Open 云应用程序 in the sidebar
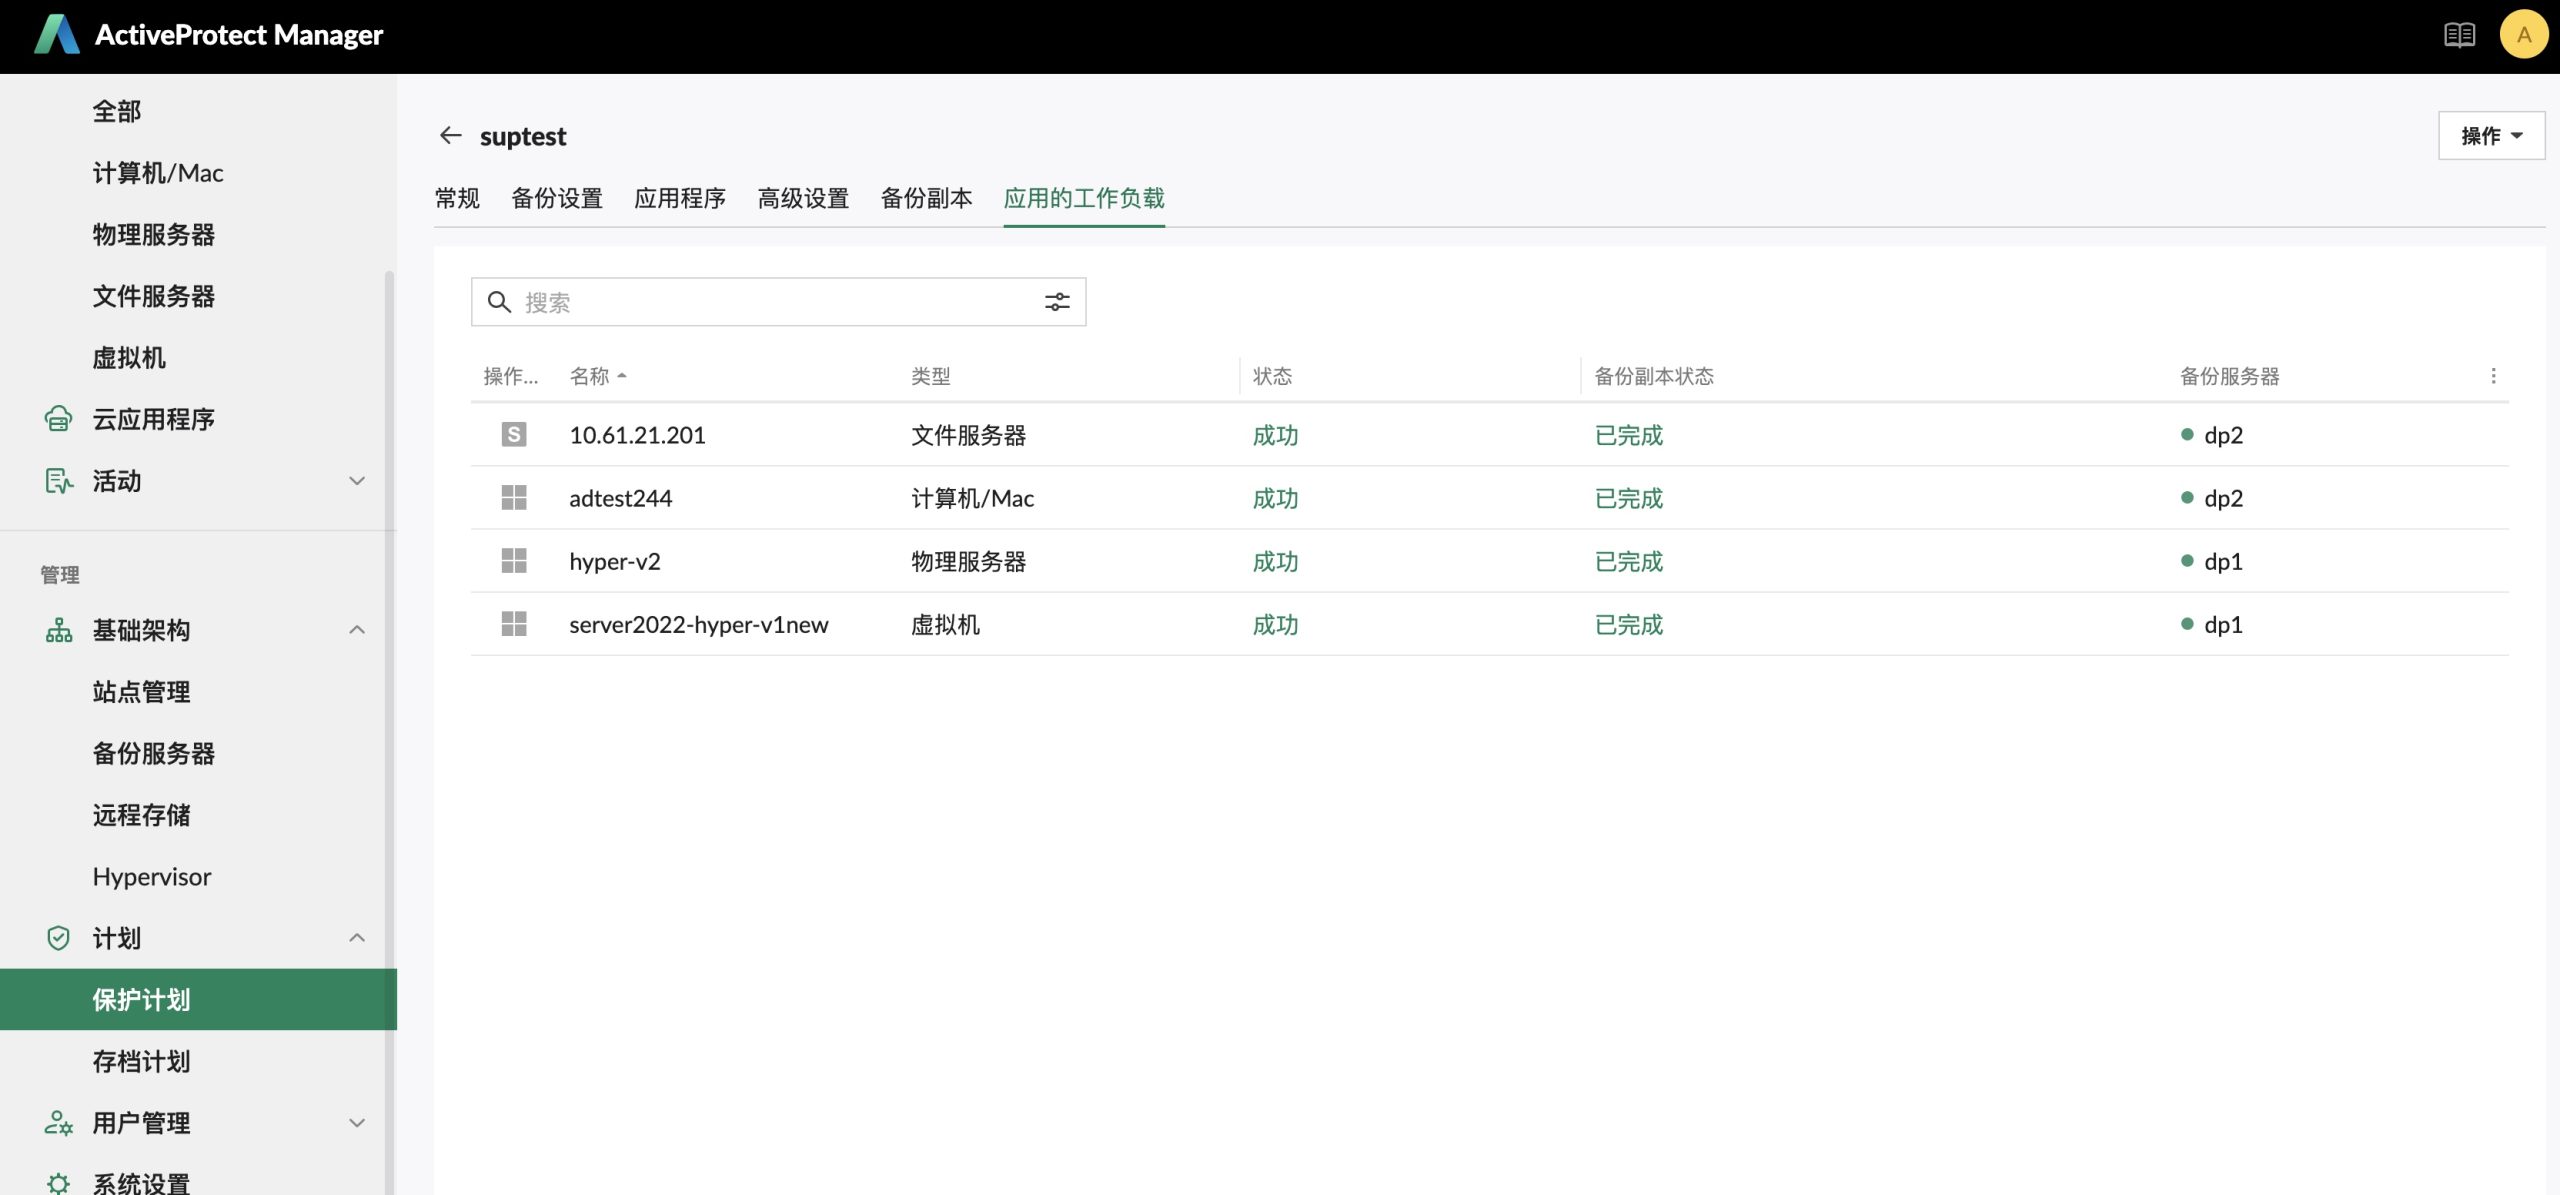The width and height of the screenshot is (2560, 1195). point(154,419)
